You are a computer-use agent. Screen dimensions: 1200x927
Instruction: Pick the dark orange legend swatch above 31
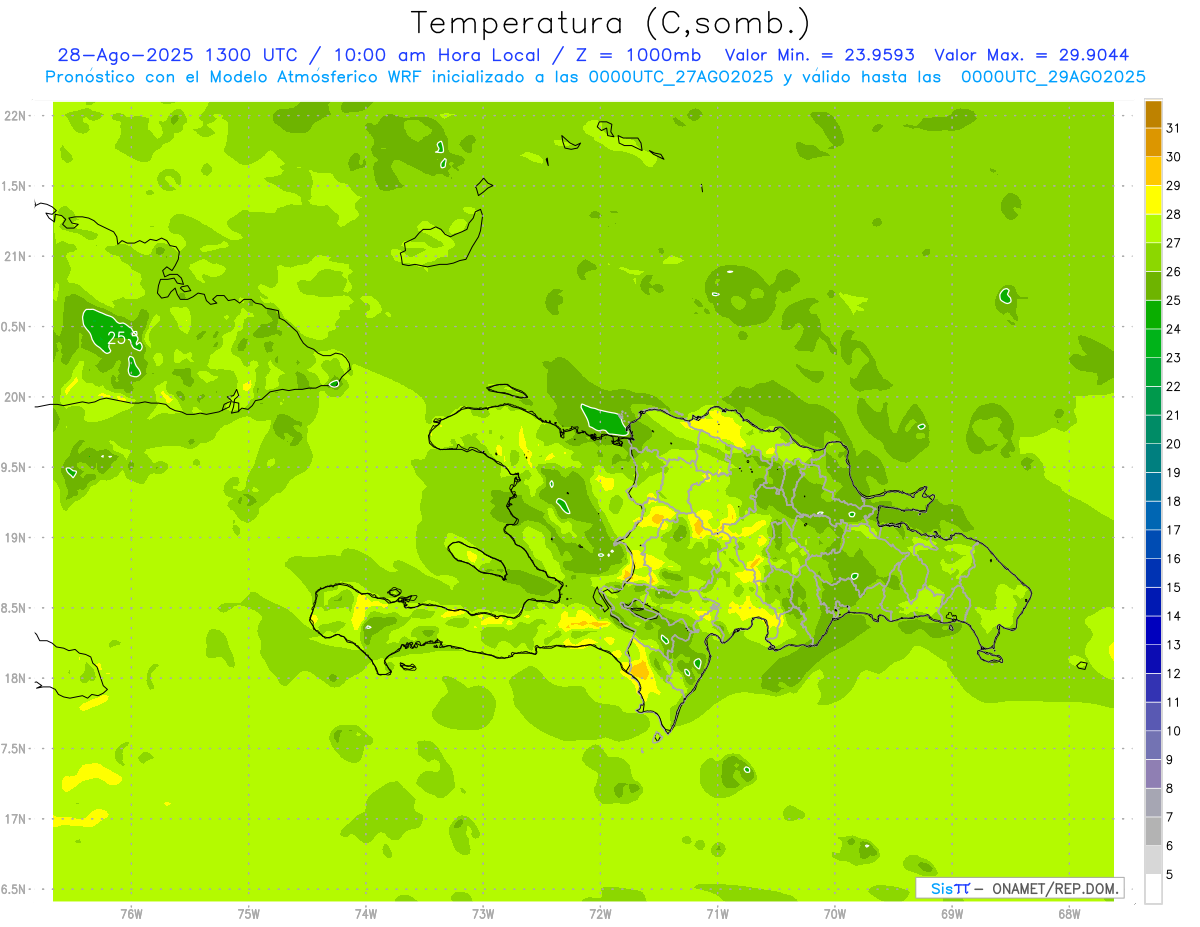click(1153, 113)
